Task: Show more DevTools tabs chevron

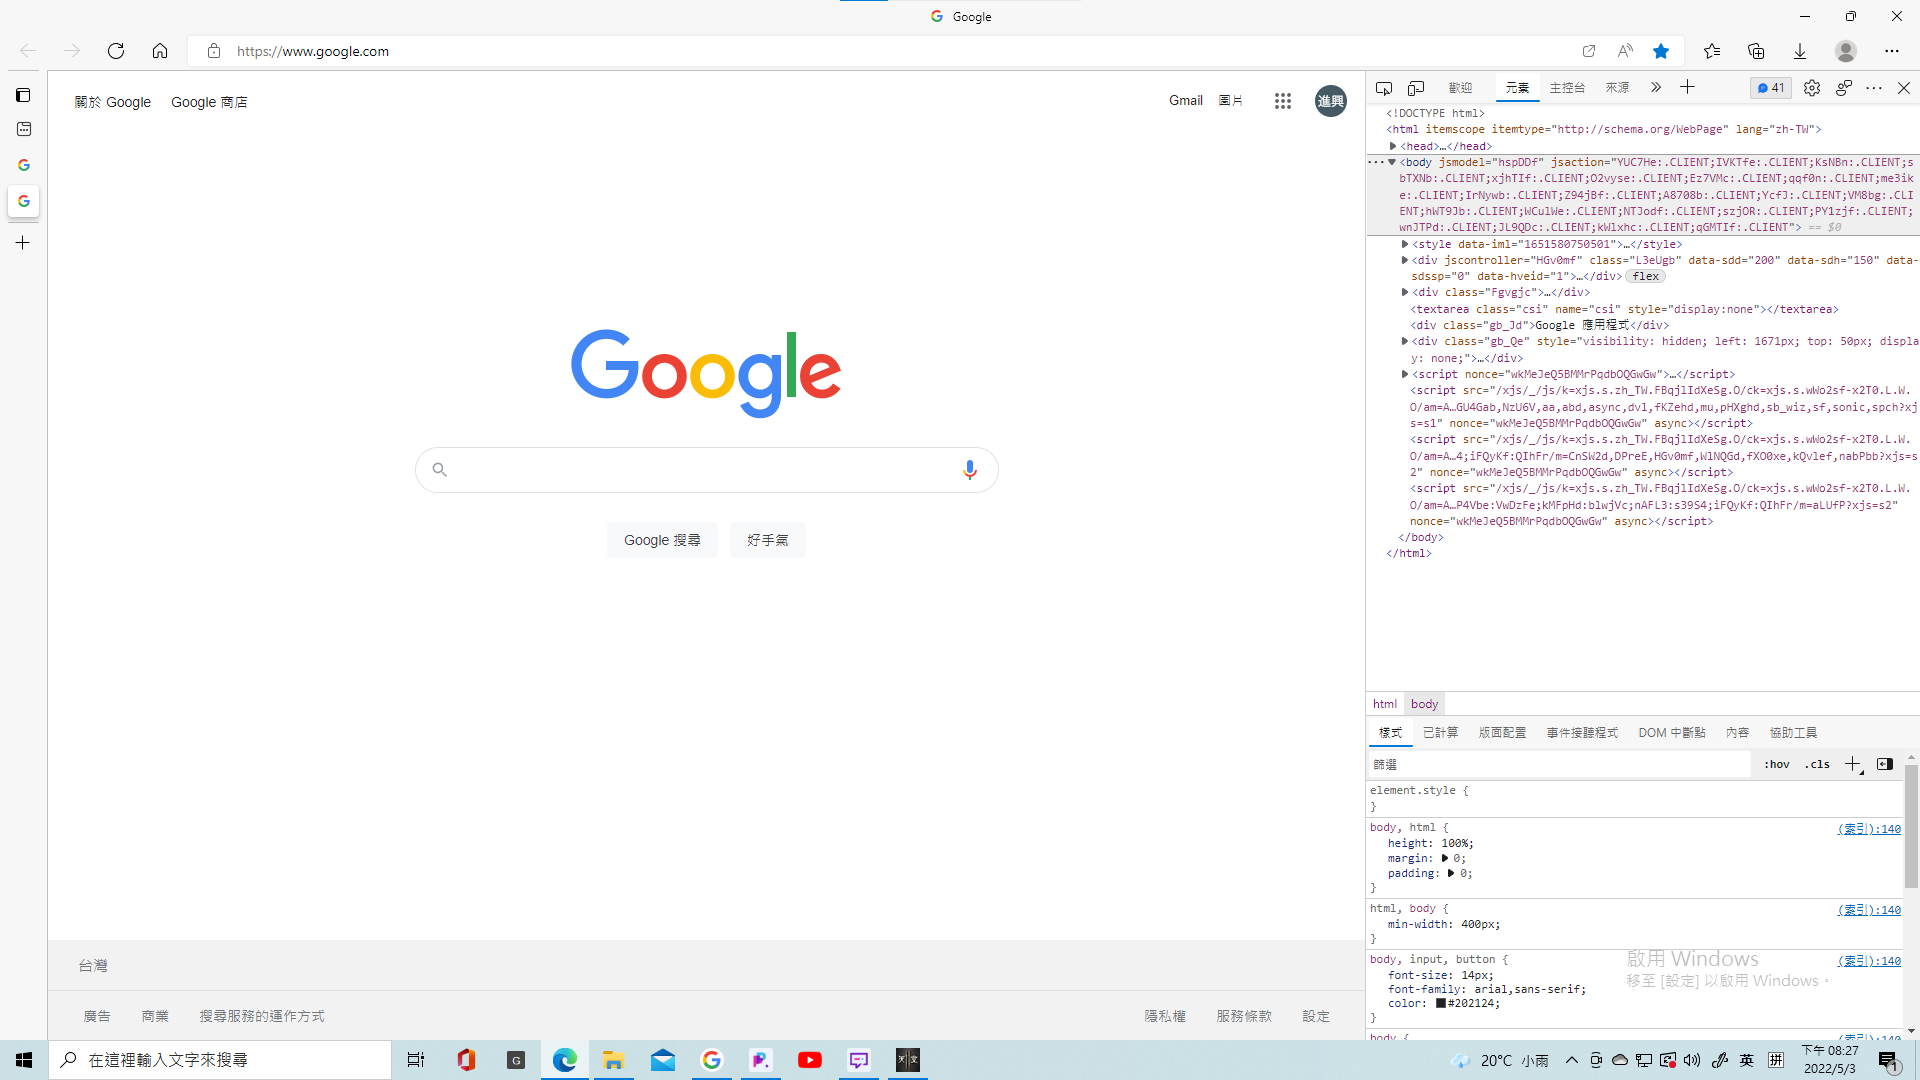Action: [x=1656, y=88]
